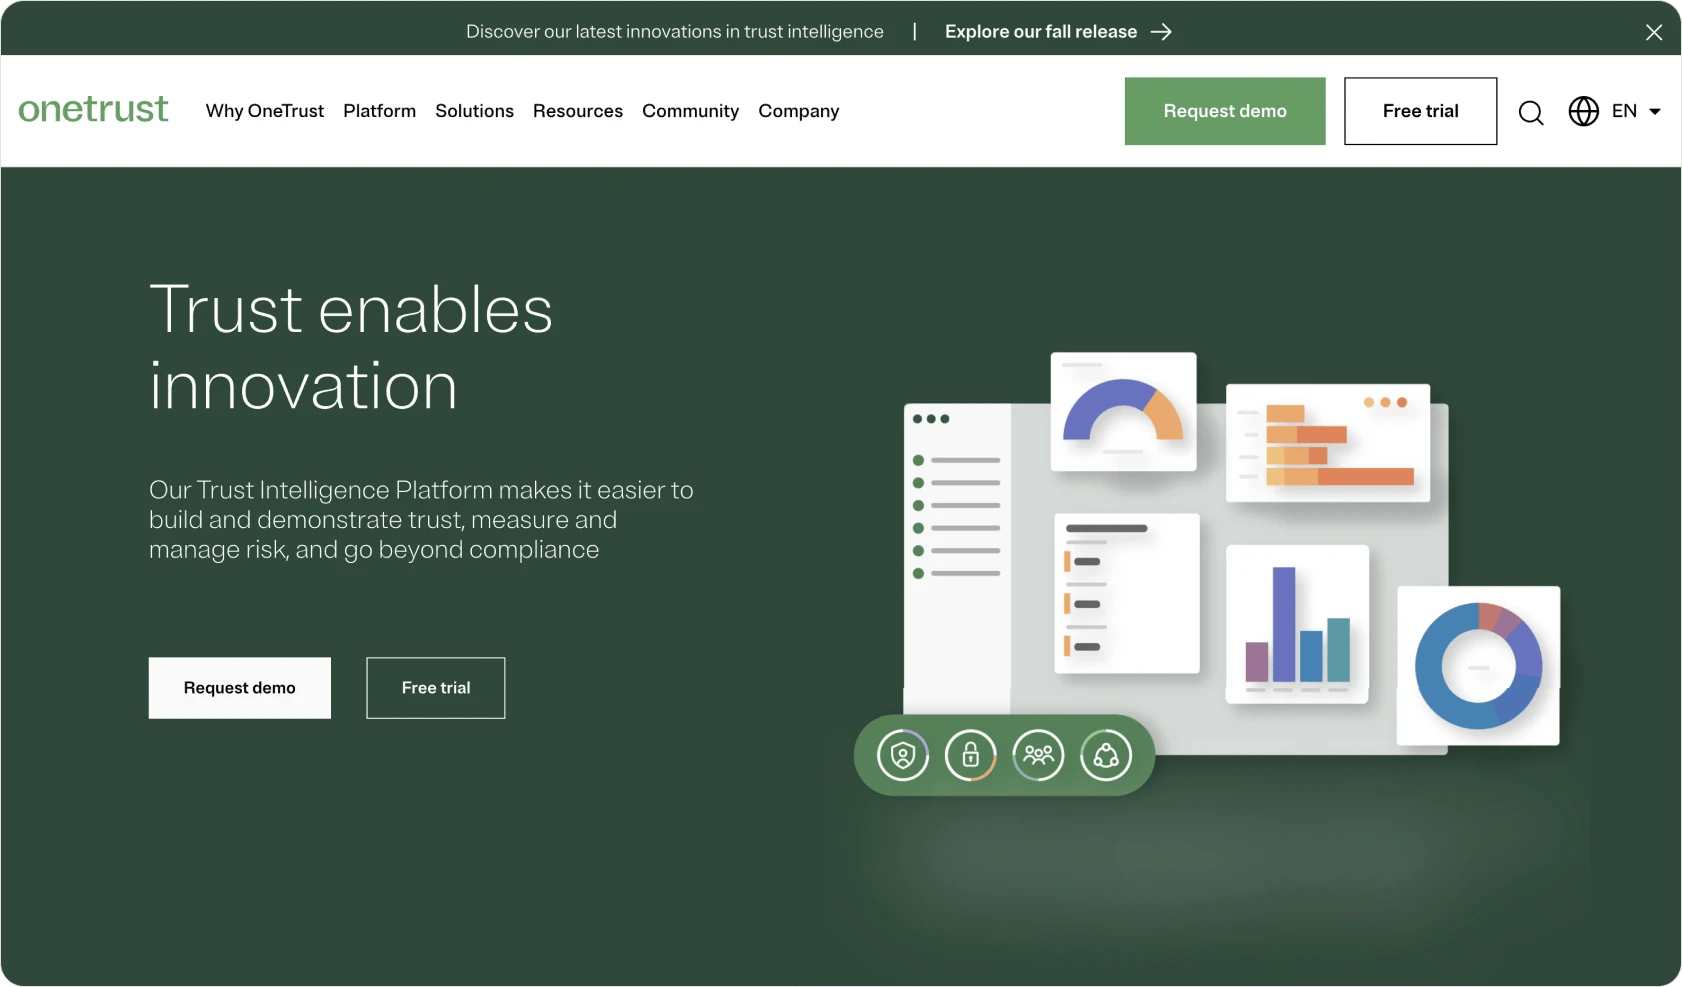1682x987 pixels.
Task: Click the outlined Free trial hero button
Action: coord(436,688)
